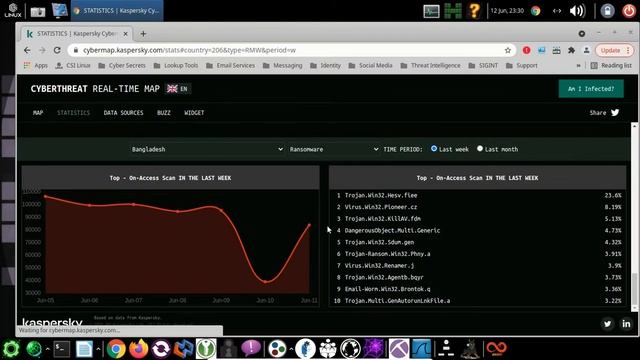Open the text document icon in dock
The image size is (640, 360).
[84, 349]
